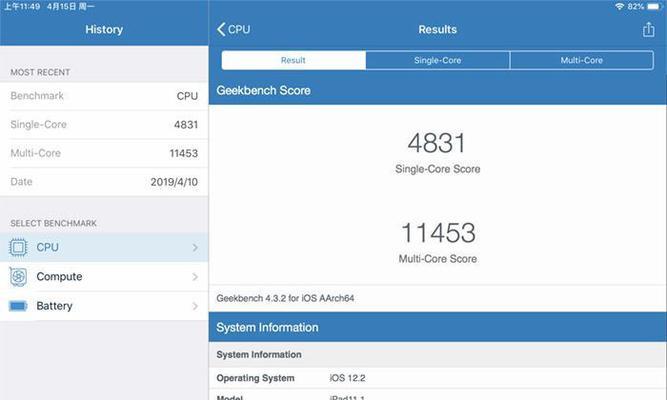Click the Results title

[x=438, y=29]
